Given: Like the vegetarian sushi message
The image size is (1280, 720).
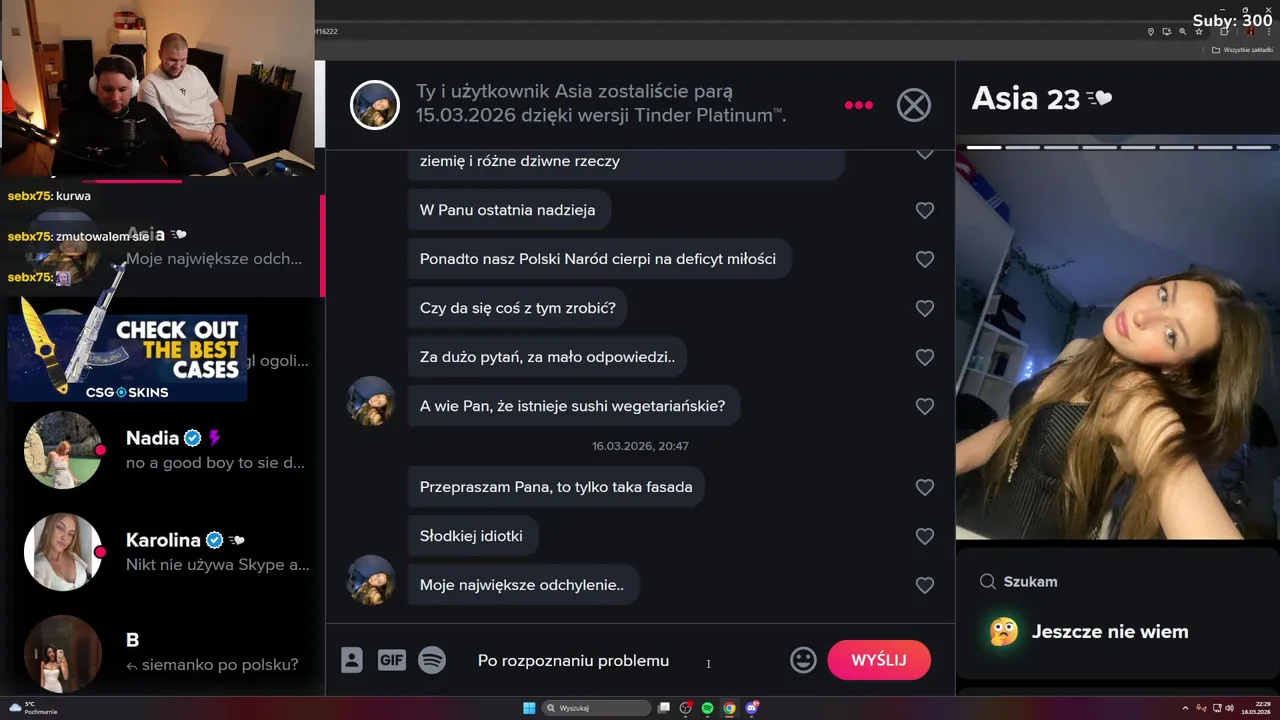Looking at the screenshot, I should tap(925, 406).
